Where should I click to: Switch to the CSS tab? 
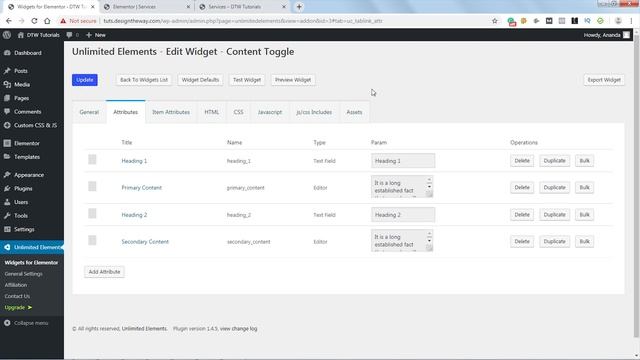238,112
